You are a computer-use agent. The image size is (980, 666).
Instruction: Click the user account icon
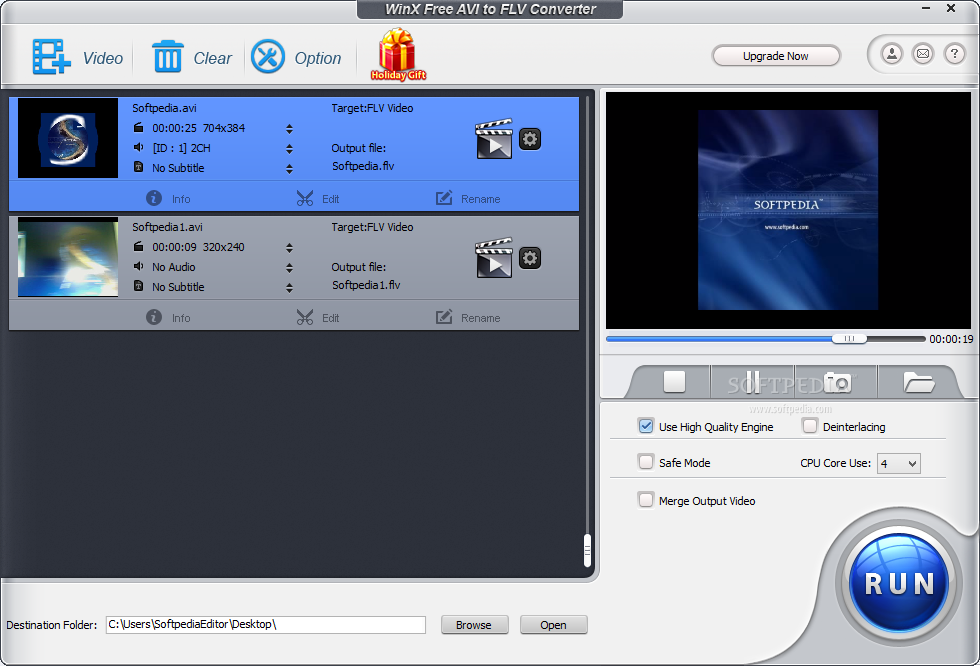click(892, 54)
